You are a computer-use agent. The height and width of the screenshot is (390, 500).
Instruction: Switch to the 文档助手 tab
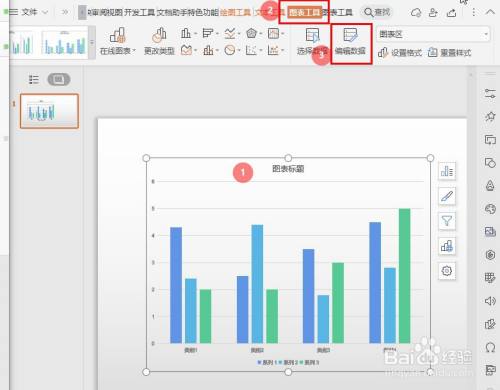172,13
